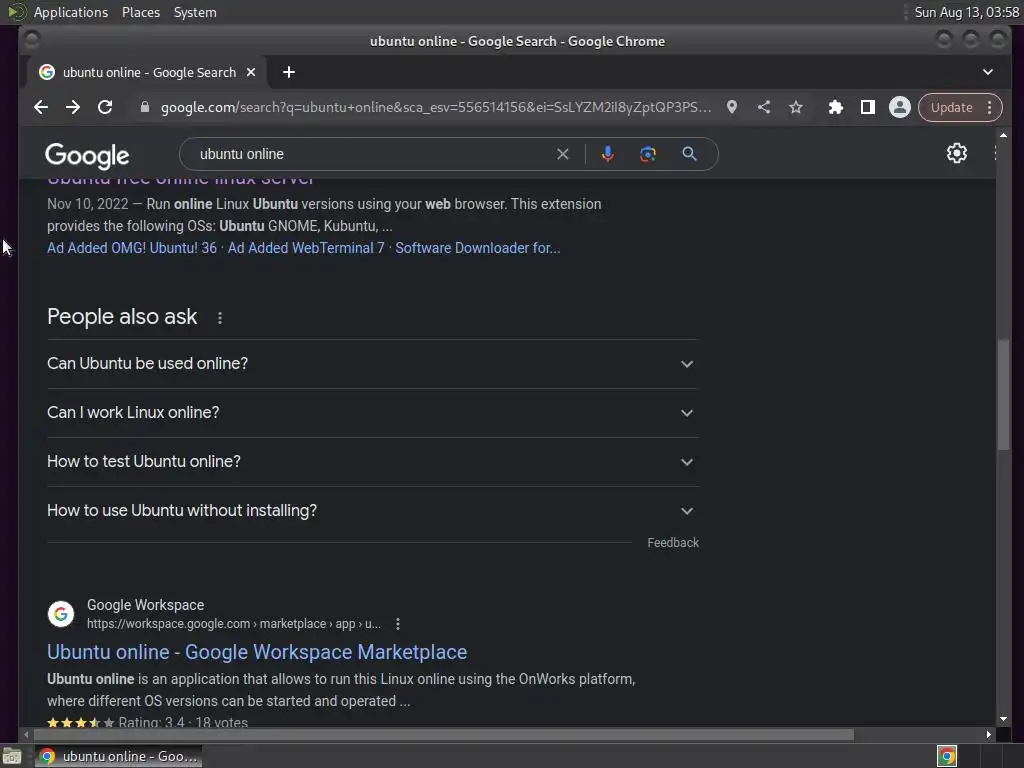1024x768 pixels.
Task: Click 'People also ask' heading
Action: pyautogui.click(x=122, y=317)
